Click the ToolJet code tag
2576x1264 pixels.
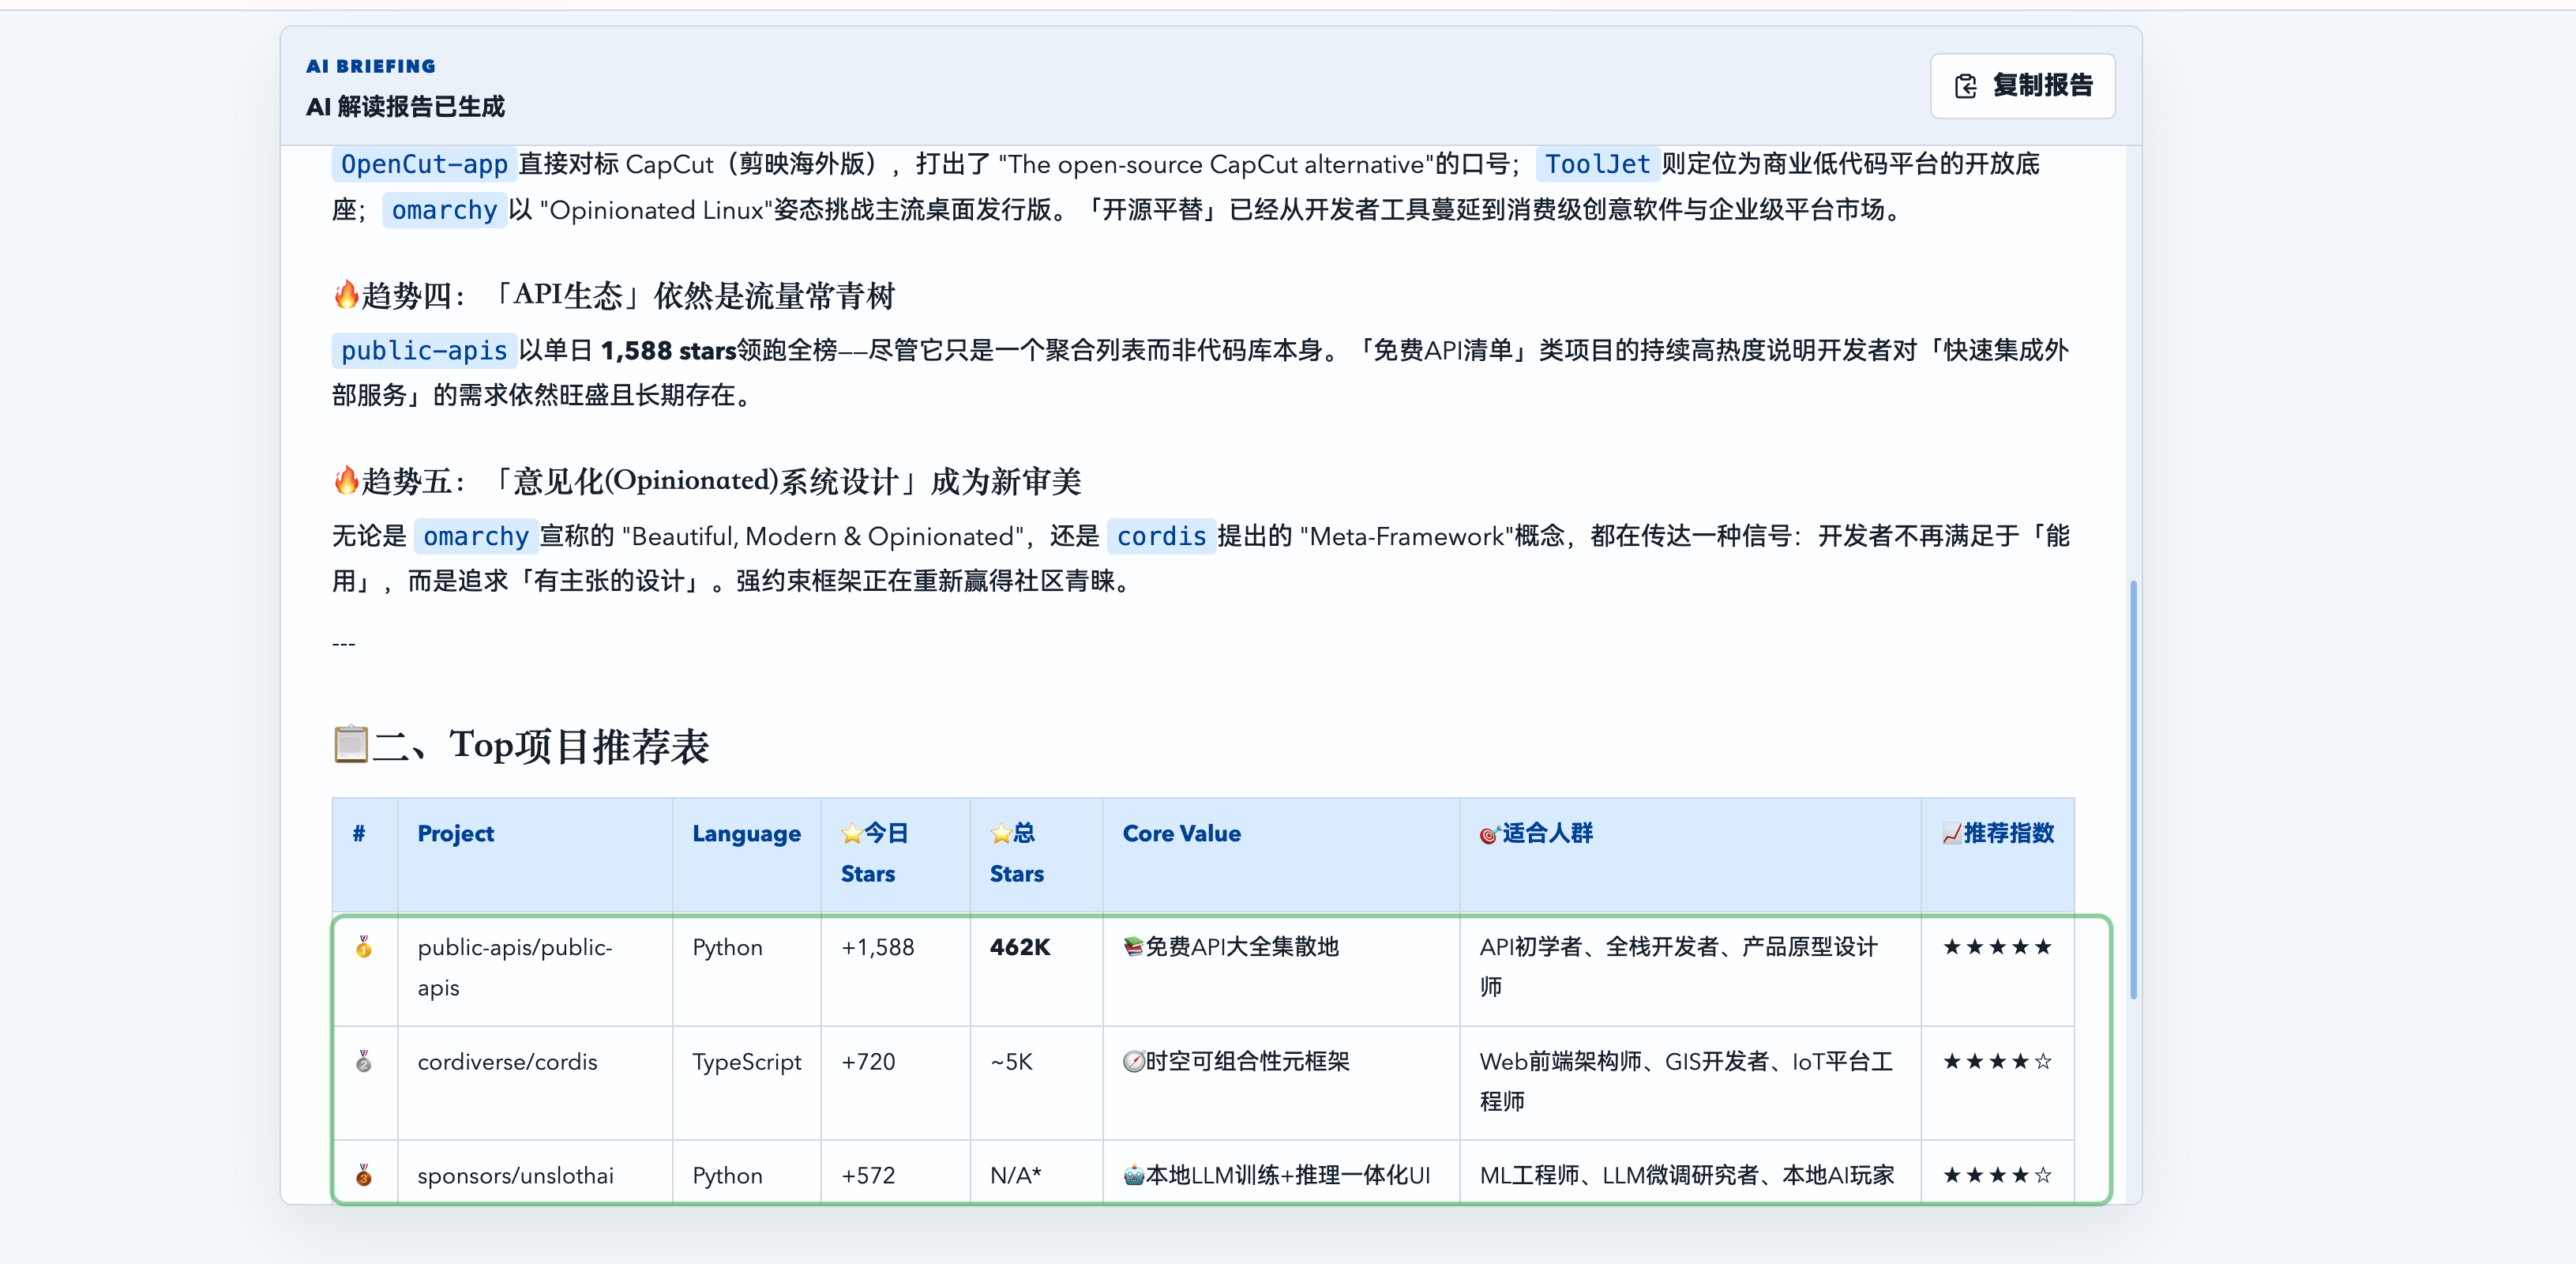pyautogui.click(x=1597, y=164)
